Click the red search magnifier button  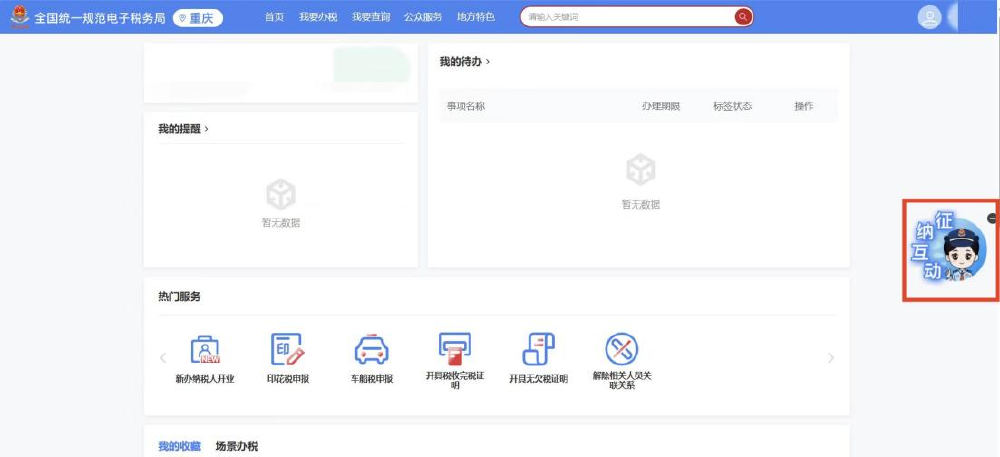(742, 17)
